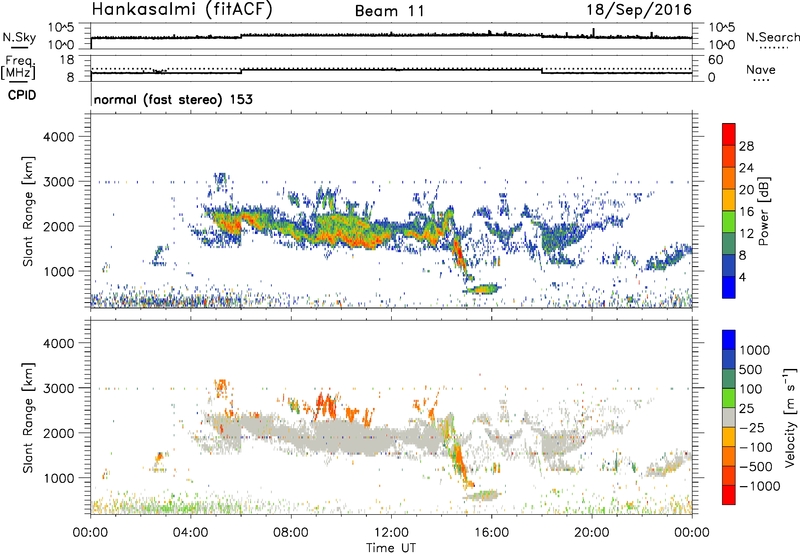
Task: Click the 'Beam 11' label
Action: click(390, 11)
